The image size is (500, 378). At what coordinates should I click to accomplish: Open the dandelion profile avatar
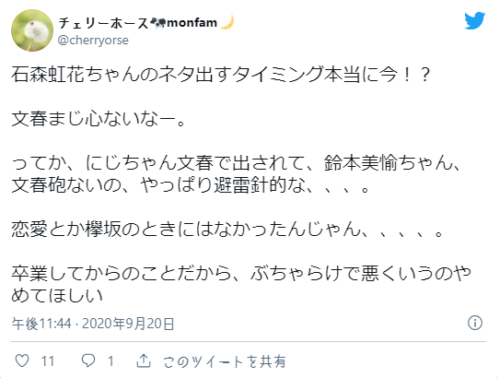[x=32, y=30]
